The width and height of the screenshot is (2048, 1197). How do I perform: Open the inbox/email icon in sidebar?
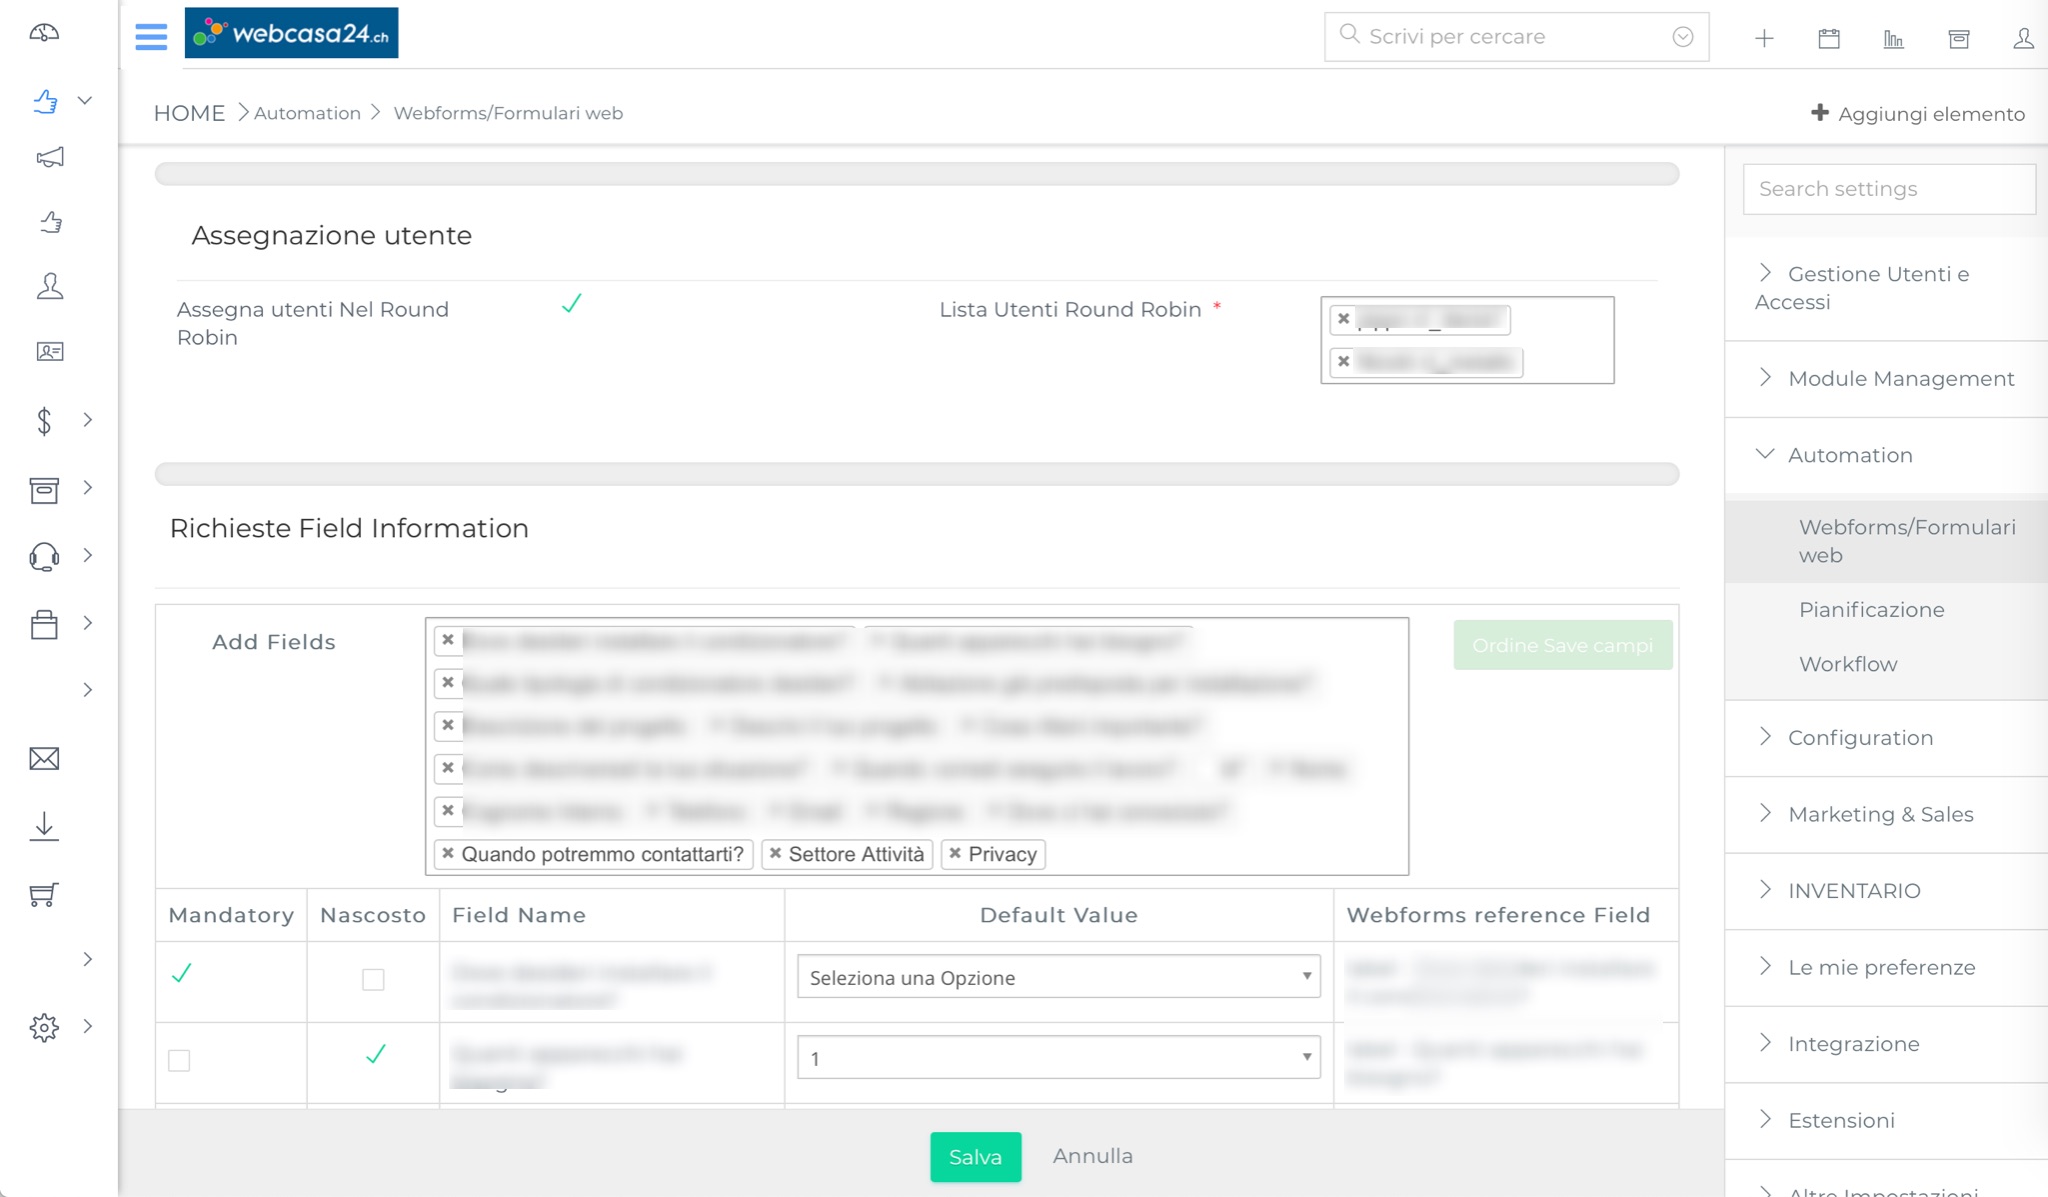coord(43,757)
